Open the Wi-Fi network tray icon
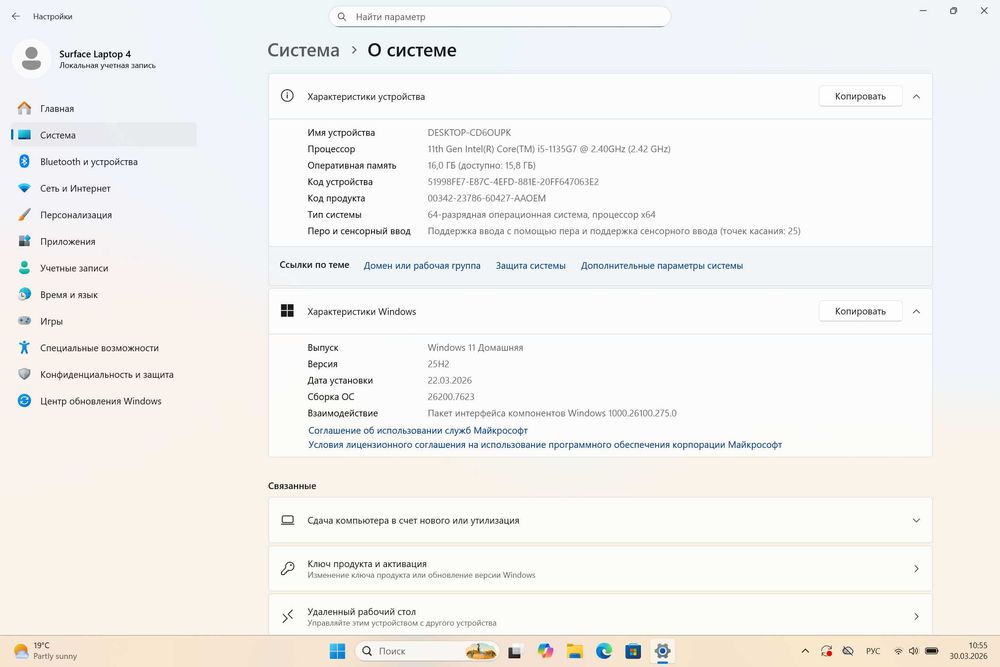Viewport: 1000px width, 667px height. (x=898, y=651)
